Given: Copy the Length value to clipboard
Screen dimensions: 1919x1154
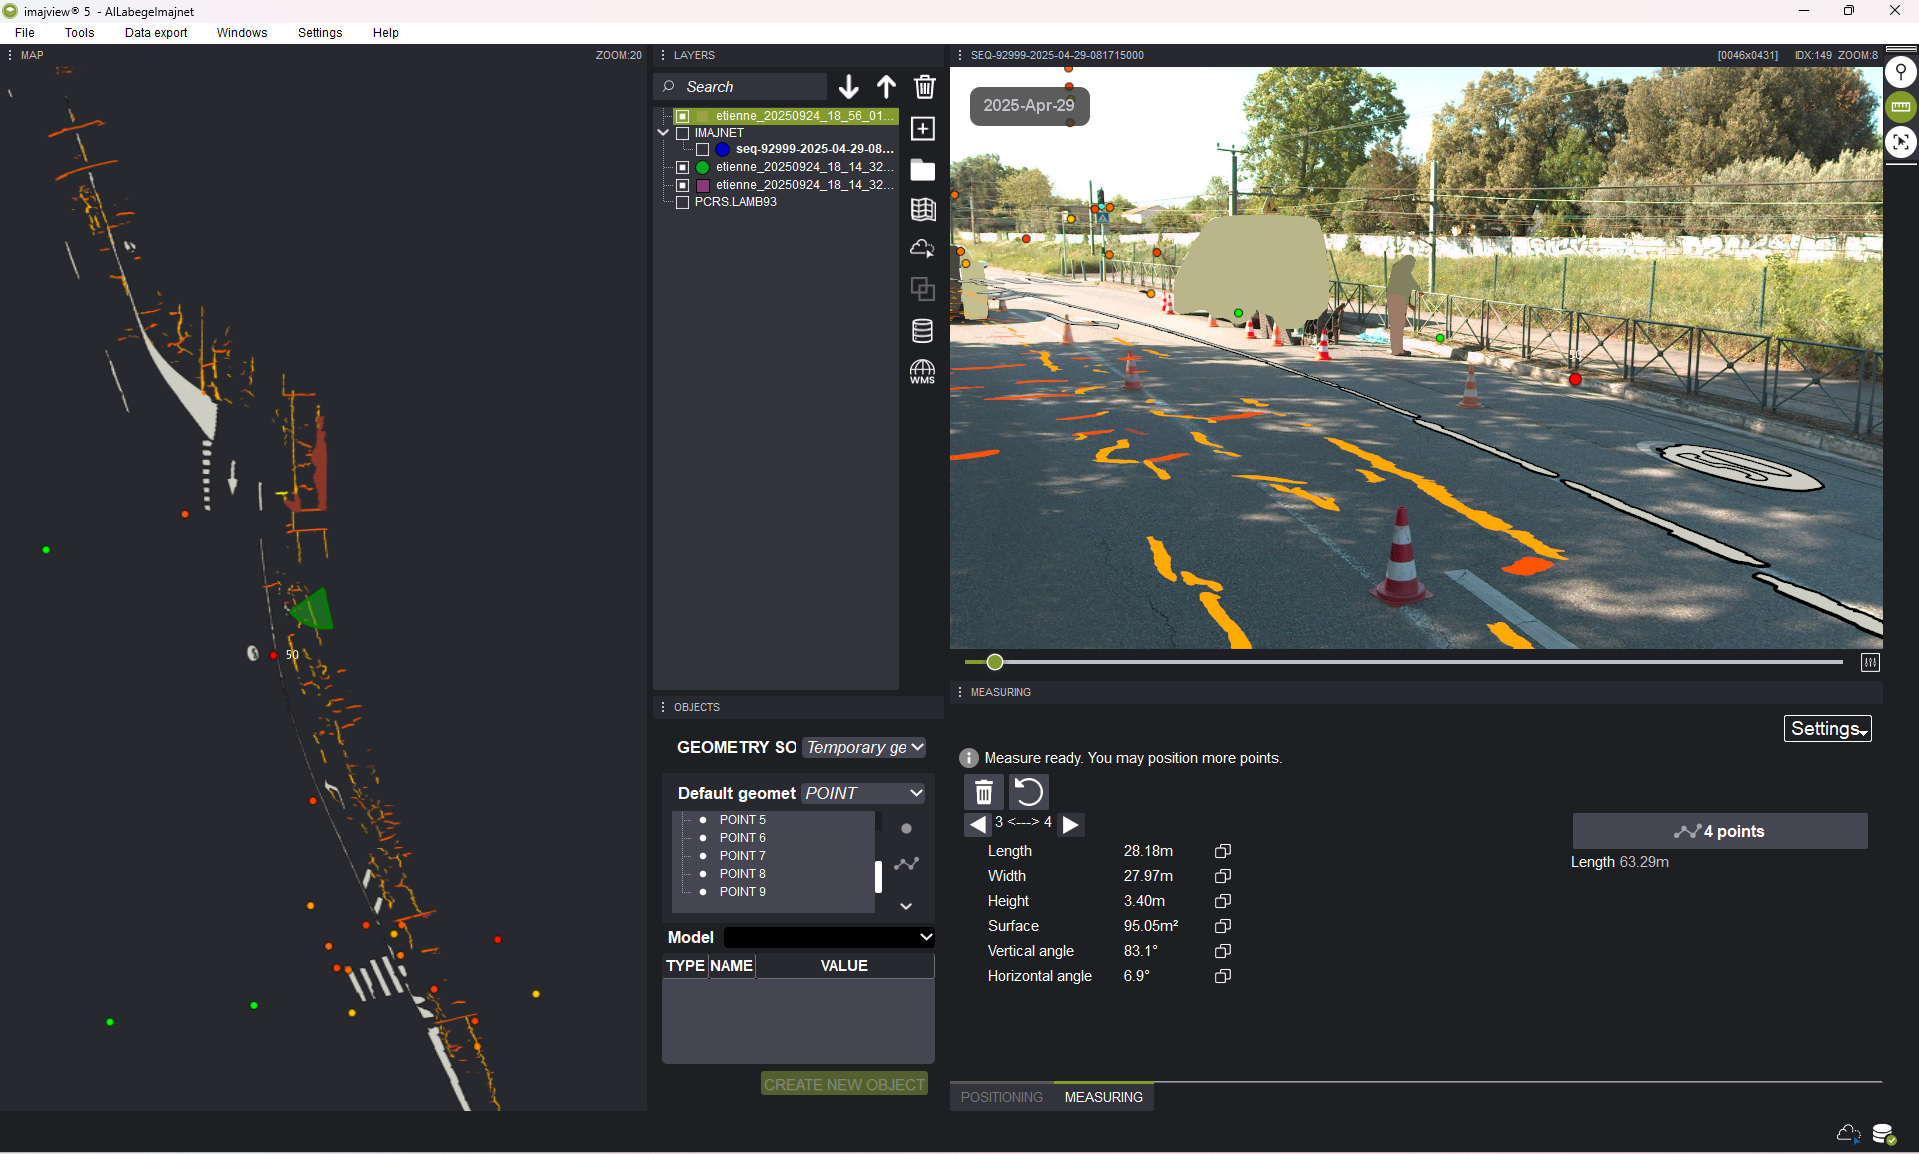Looking at the screenshot, I should 1222,851.
